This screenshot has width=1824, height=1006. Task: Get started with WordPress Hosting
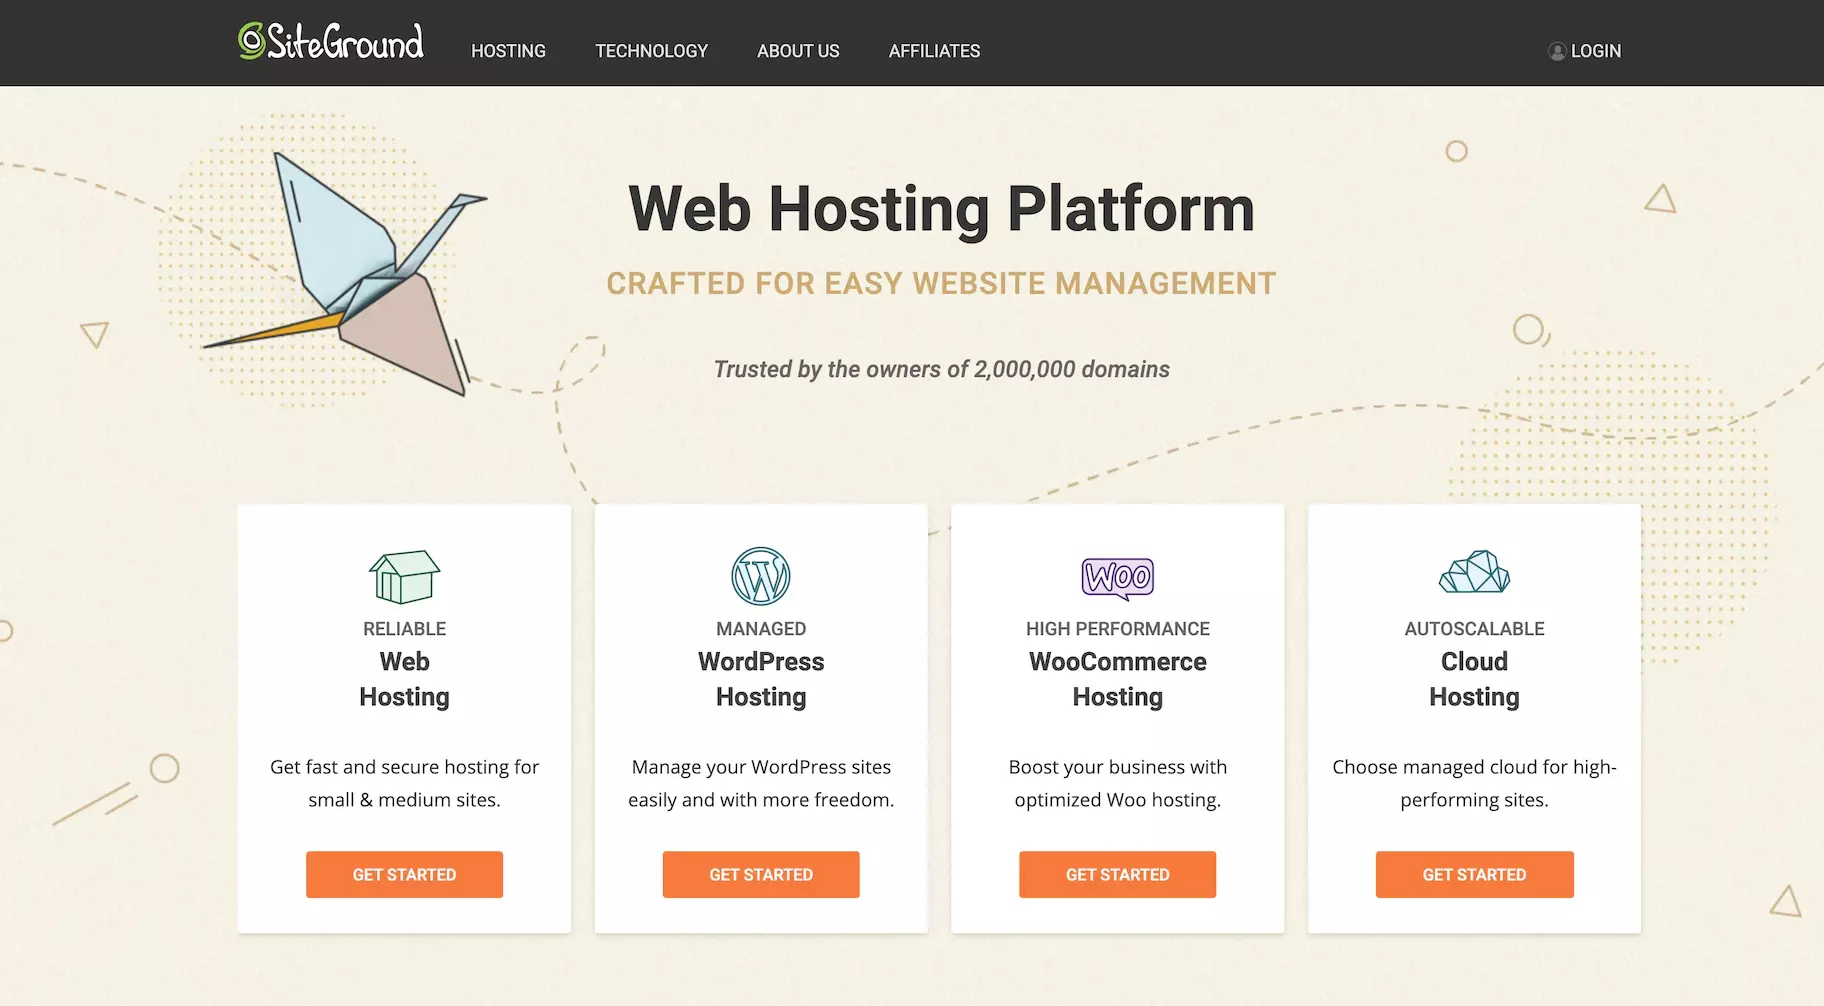point(760,874)
